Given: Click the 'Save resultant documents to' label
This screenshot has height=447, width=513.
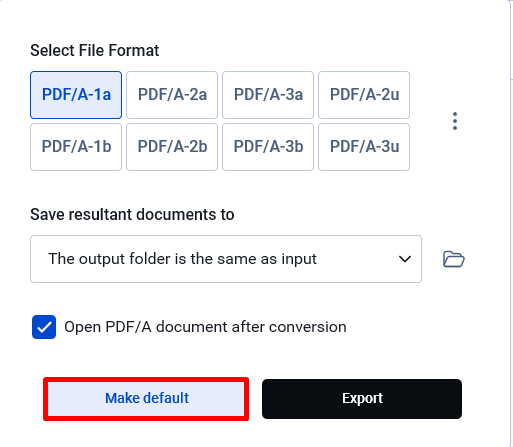Looking at the screenshot, I should [132, 214].
